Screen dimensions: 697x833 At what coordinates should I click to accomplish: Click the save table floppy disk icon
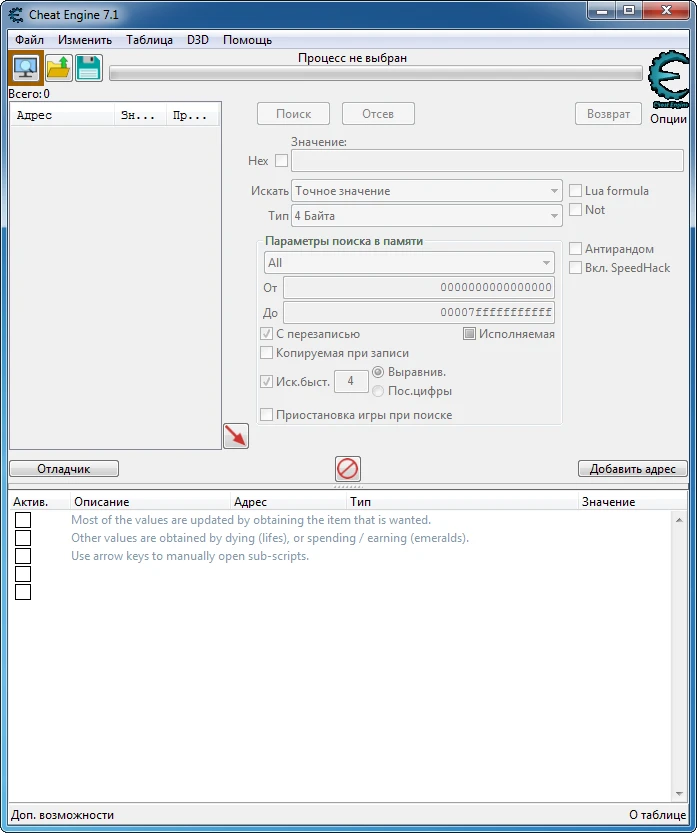coord(89,68)
